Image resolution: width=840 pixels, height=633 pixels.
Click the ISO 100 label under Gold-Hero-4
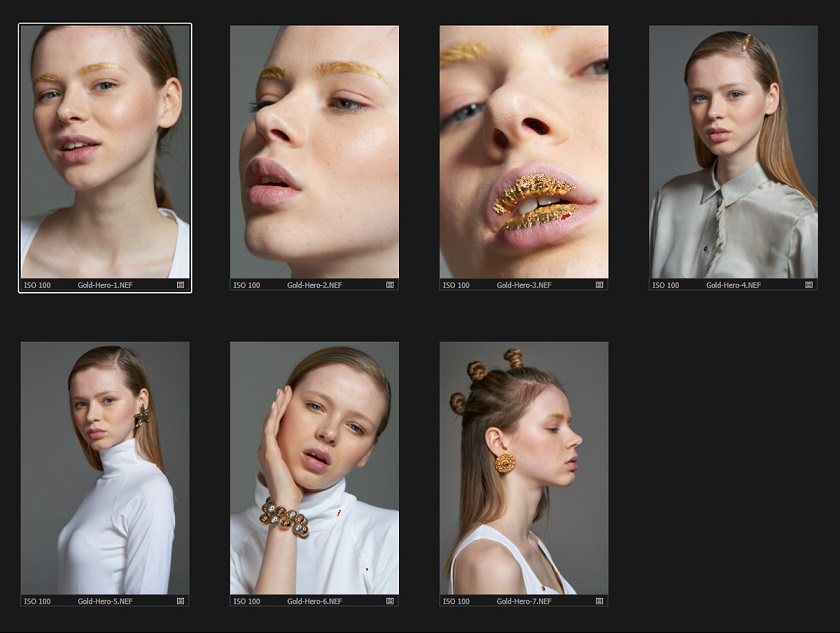click(x=666, y=285)
